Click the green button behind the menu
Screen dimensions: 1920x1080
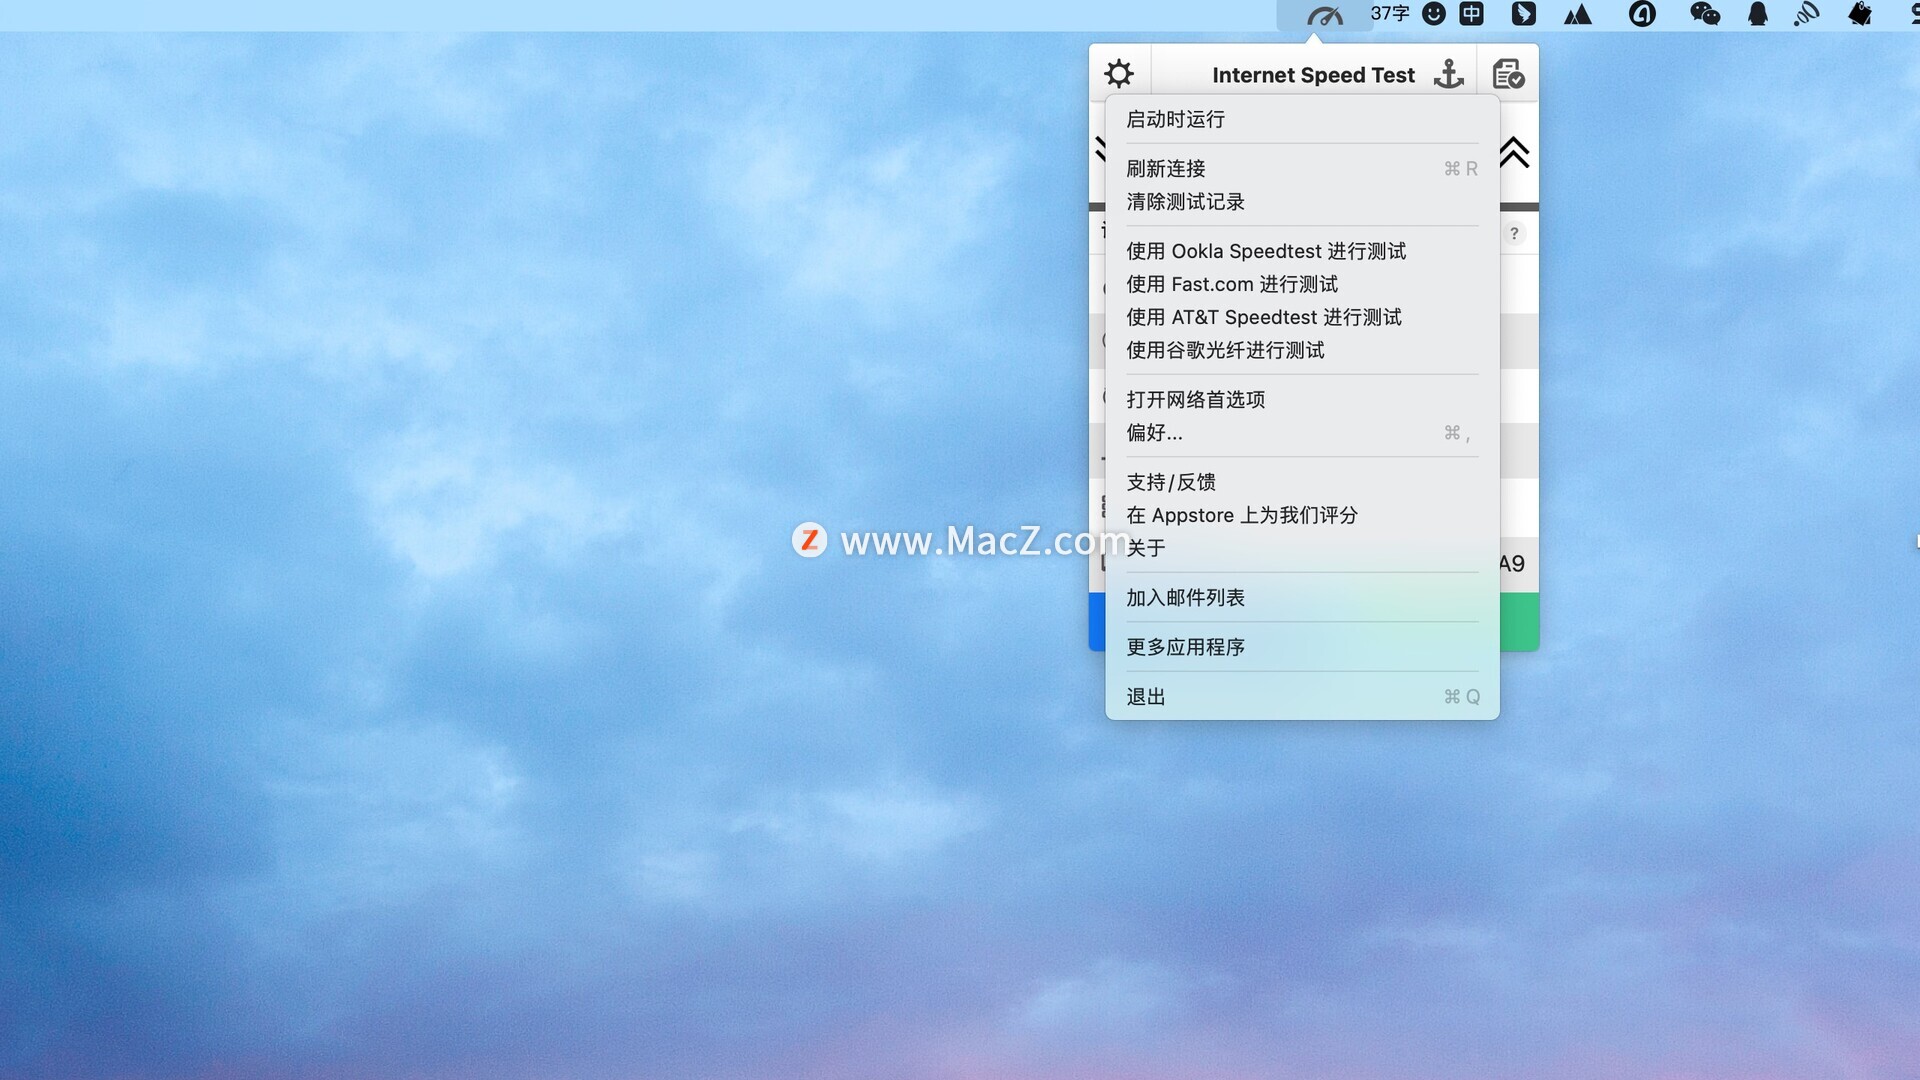(x=1519, y=621)
